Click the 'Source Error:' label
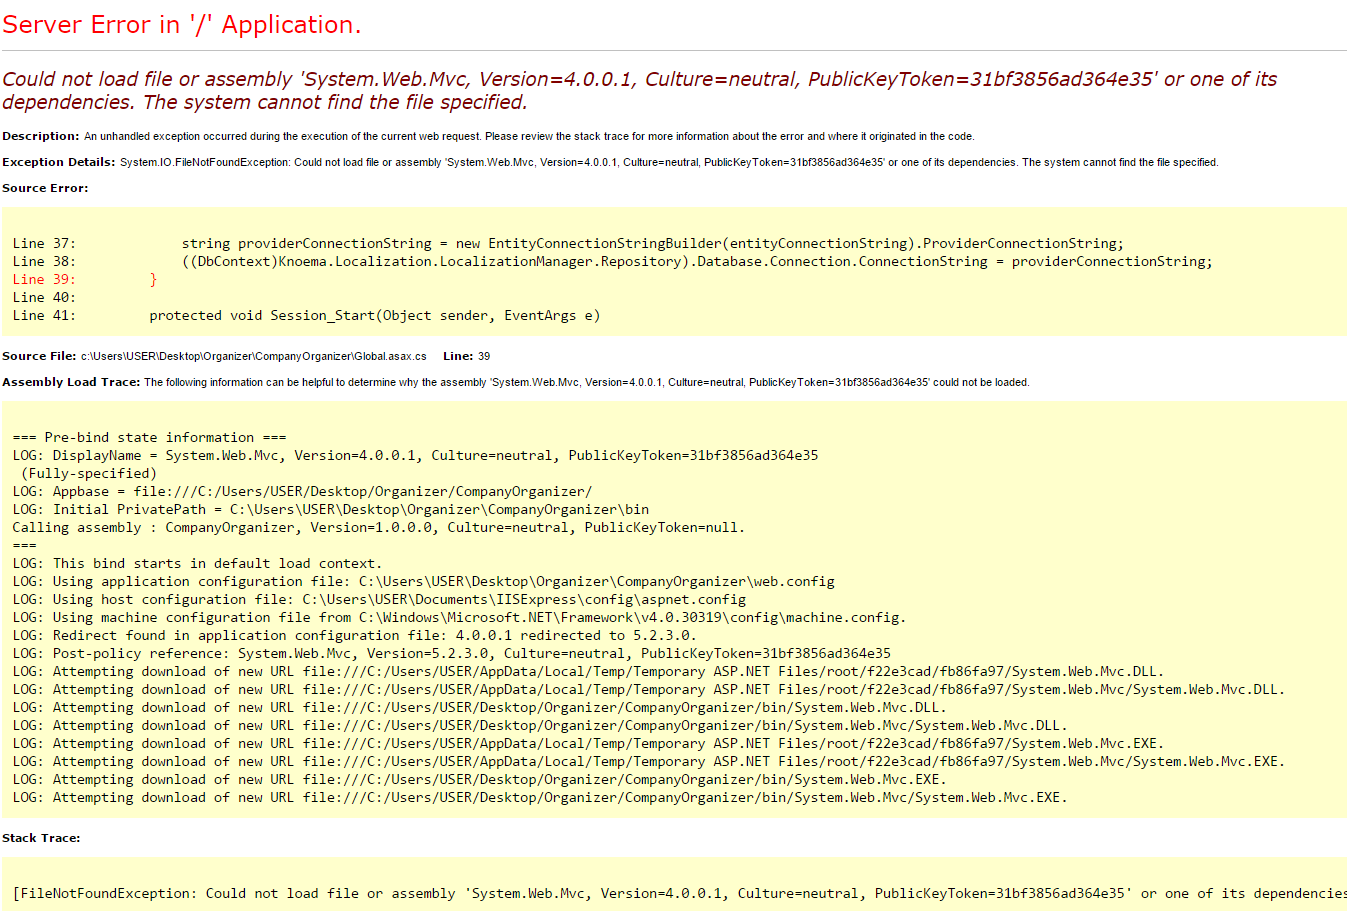Screen dimensions: 1347x911 click(45, 188)
